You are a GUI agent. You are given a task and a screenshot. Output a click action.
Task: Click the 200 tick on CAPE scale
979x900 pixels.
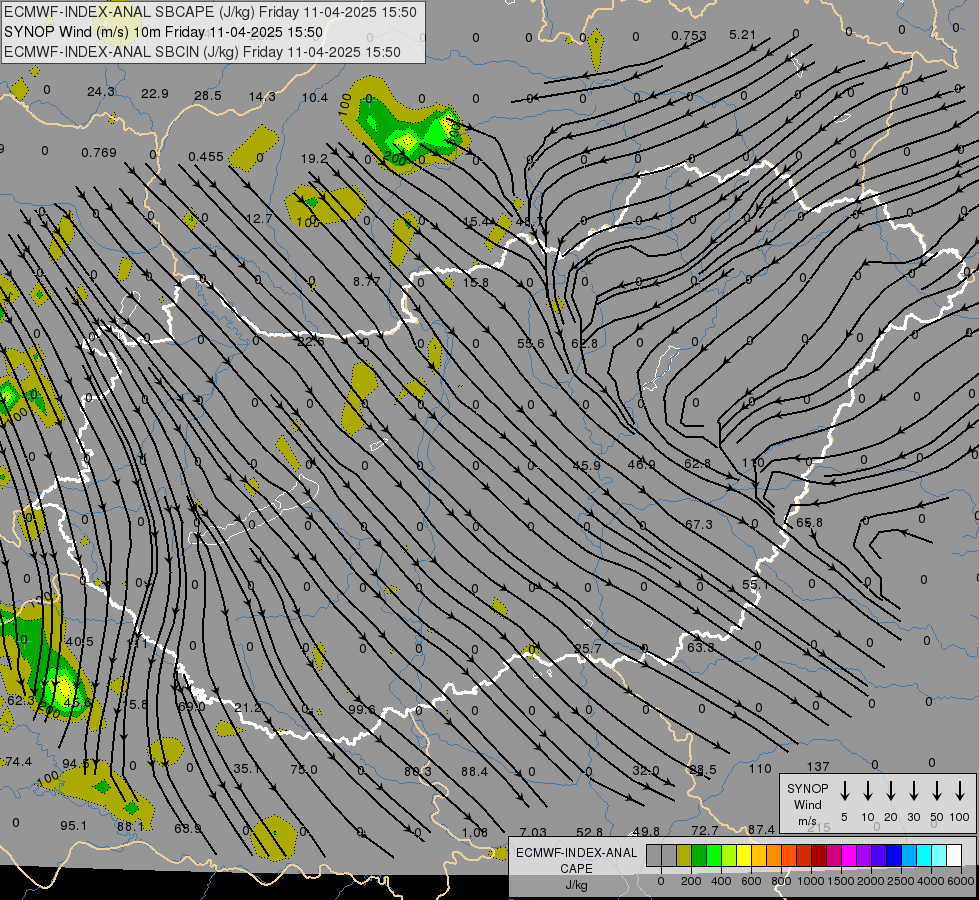coord(691,881)
